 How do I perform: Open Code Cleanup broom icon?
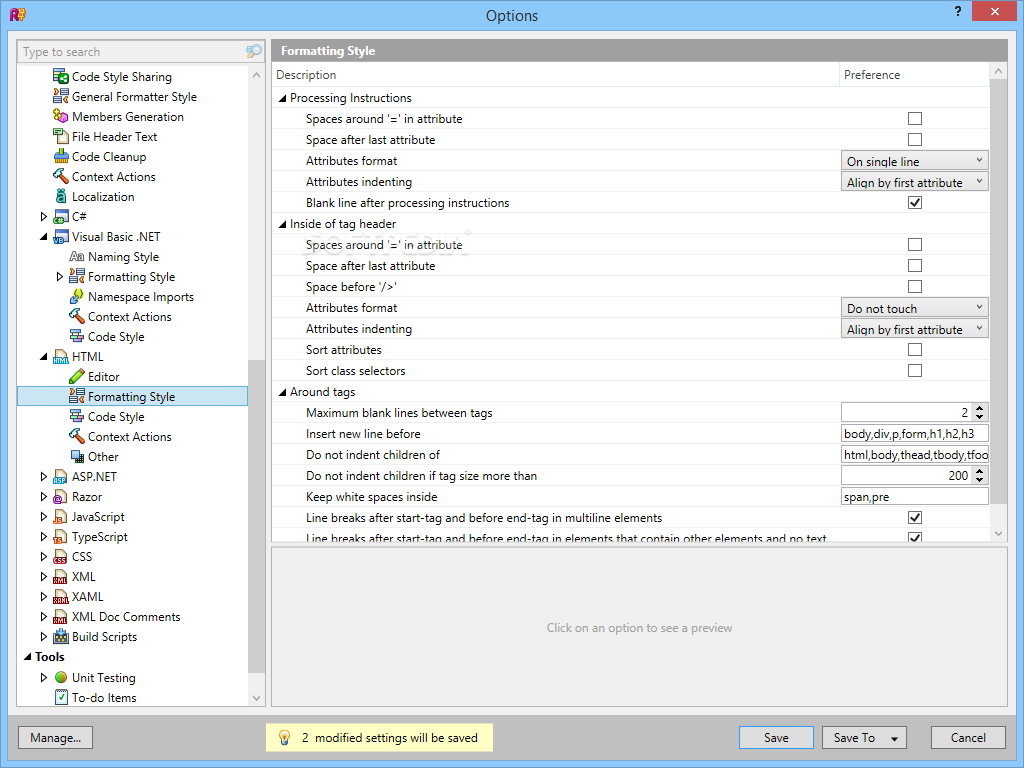click(61, 157)
